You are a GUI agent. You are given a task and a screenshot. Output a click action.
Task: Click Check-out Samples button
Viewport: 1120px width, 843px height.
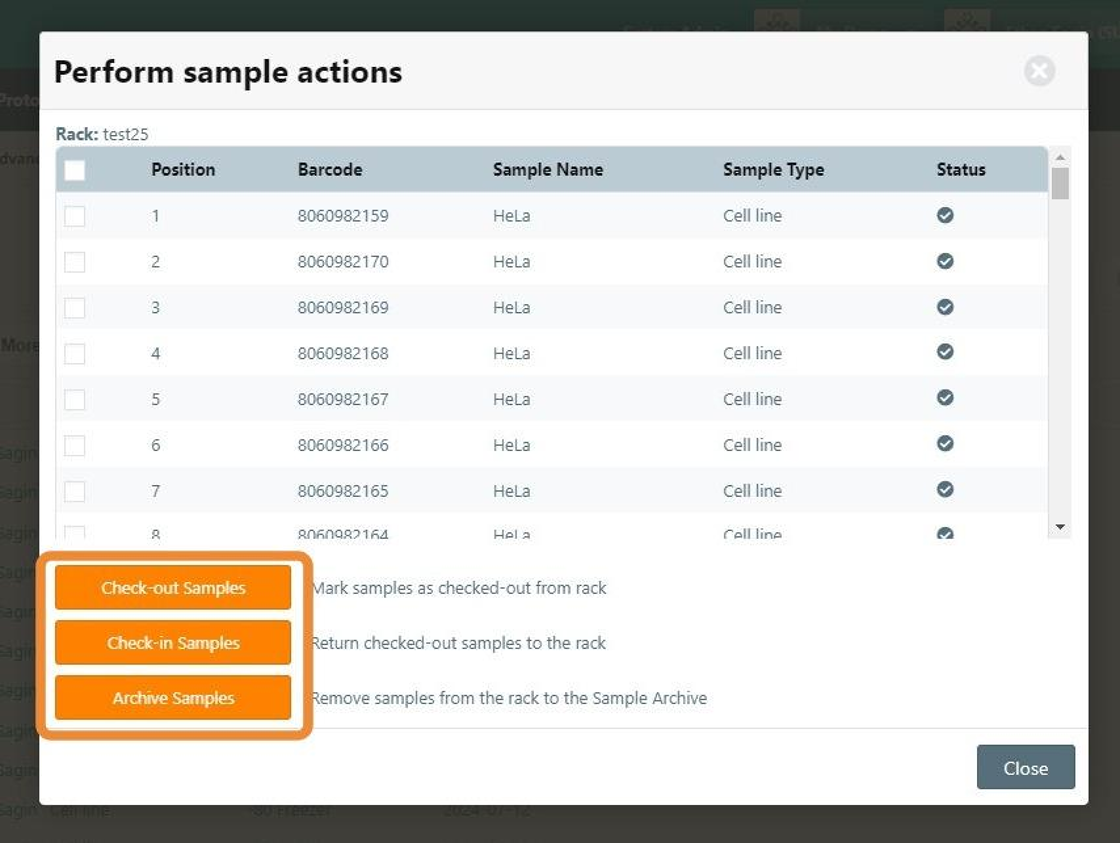(x=173, y=587)
